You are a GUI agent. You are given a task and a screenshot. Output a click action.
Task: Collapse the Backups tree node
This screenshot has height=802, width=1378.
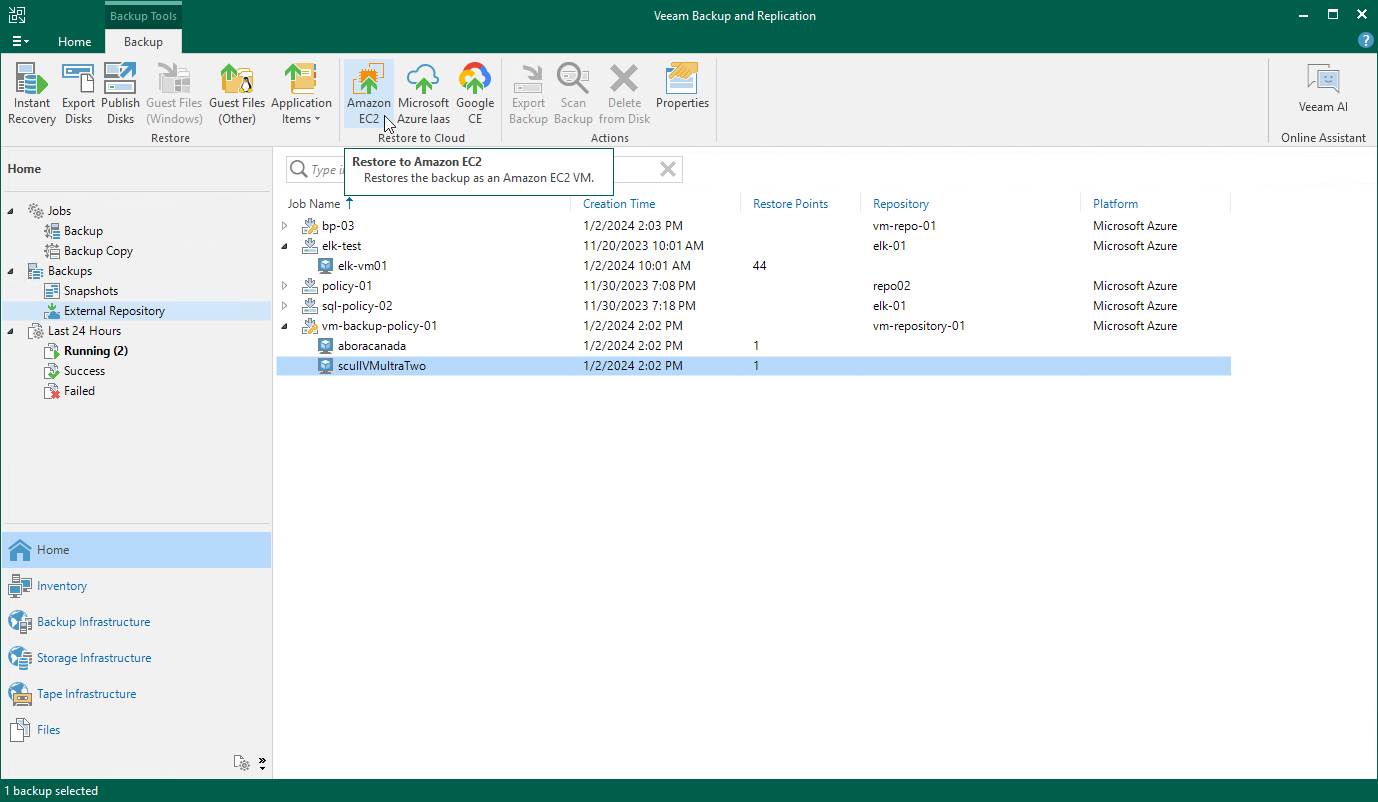pos(12,271)
